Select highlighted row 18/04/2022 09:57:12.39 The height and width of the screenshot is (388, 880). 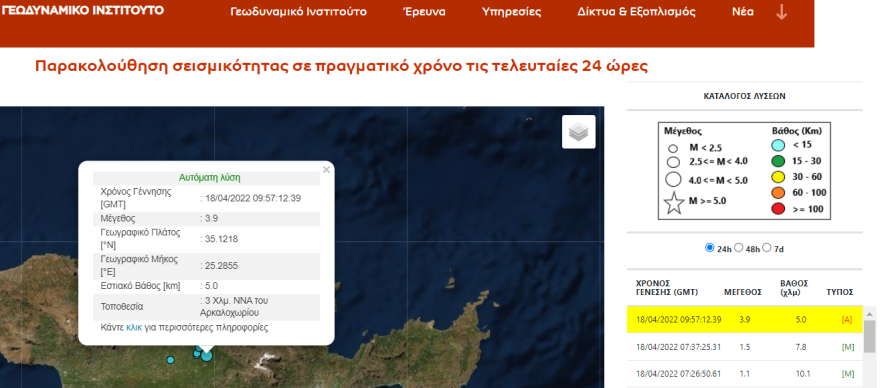click(x=745, y=319)
